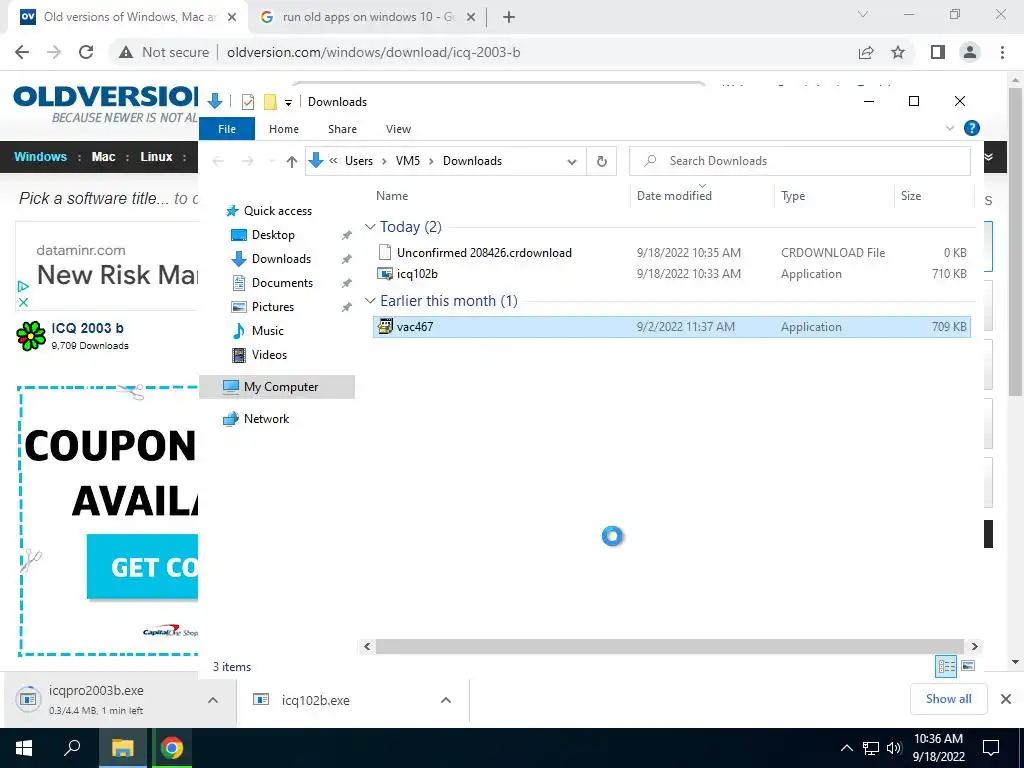Open the address bar history dropdown
Screen dimensions: 1024x768
[x=572, y=161]
